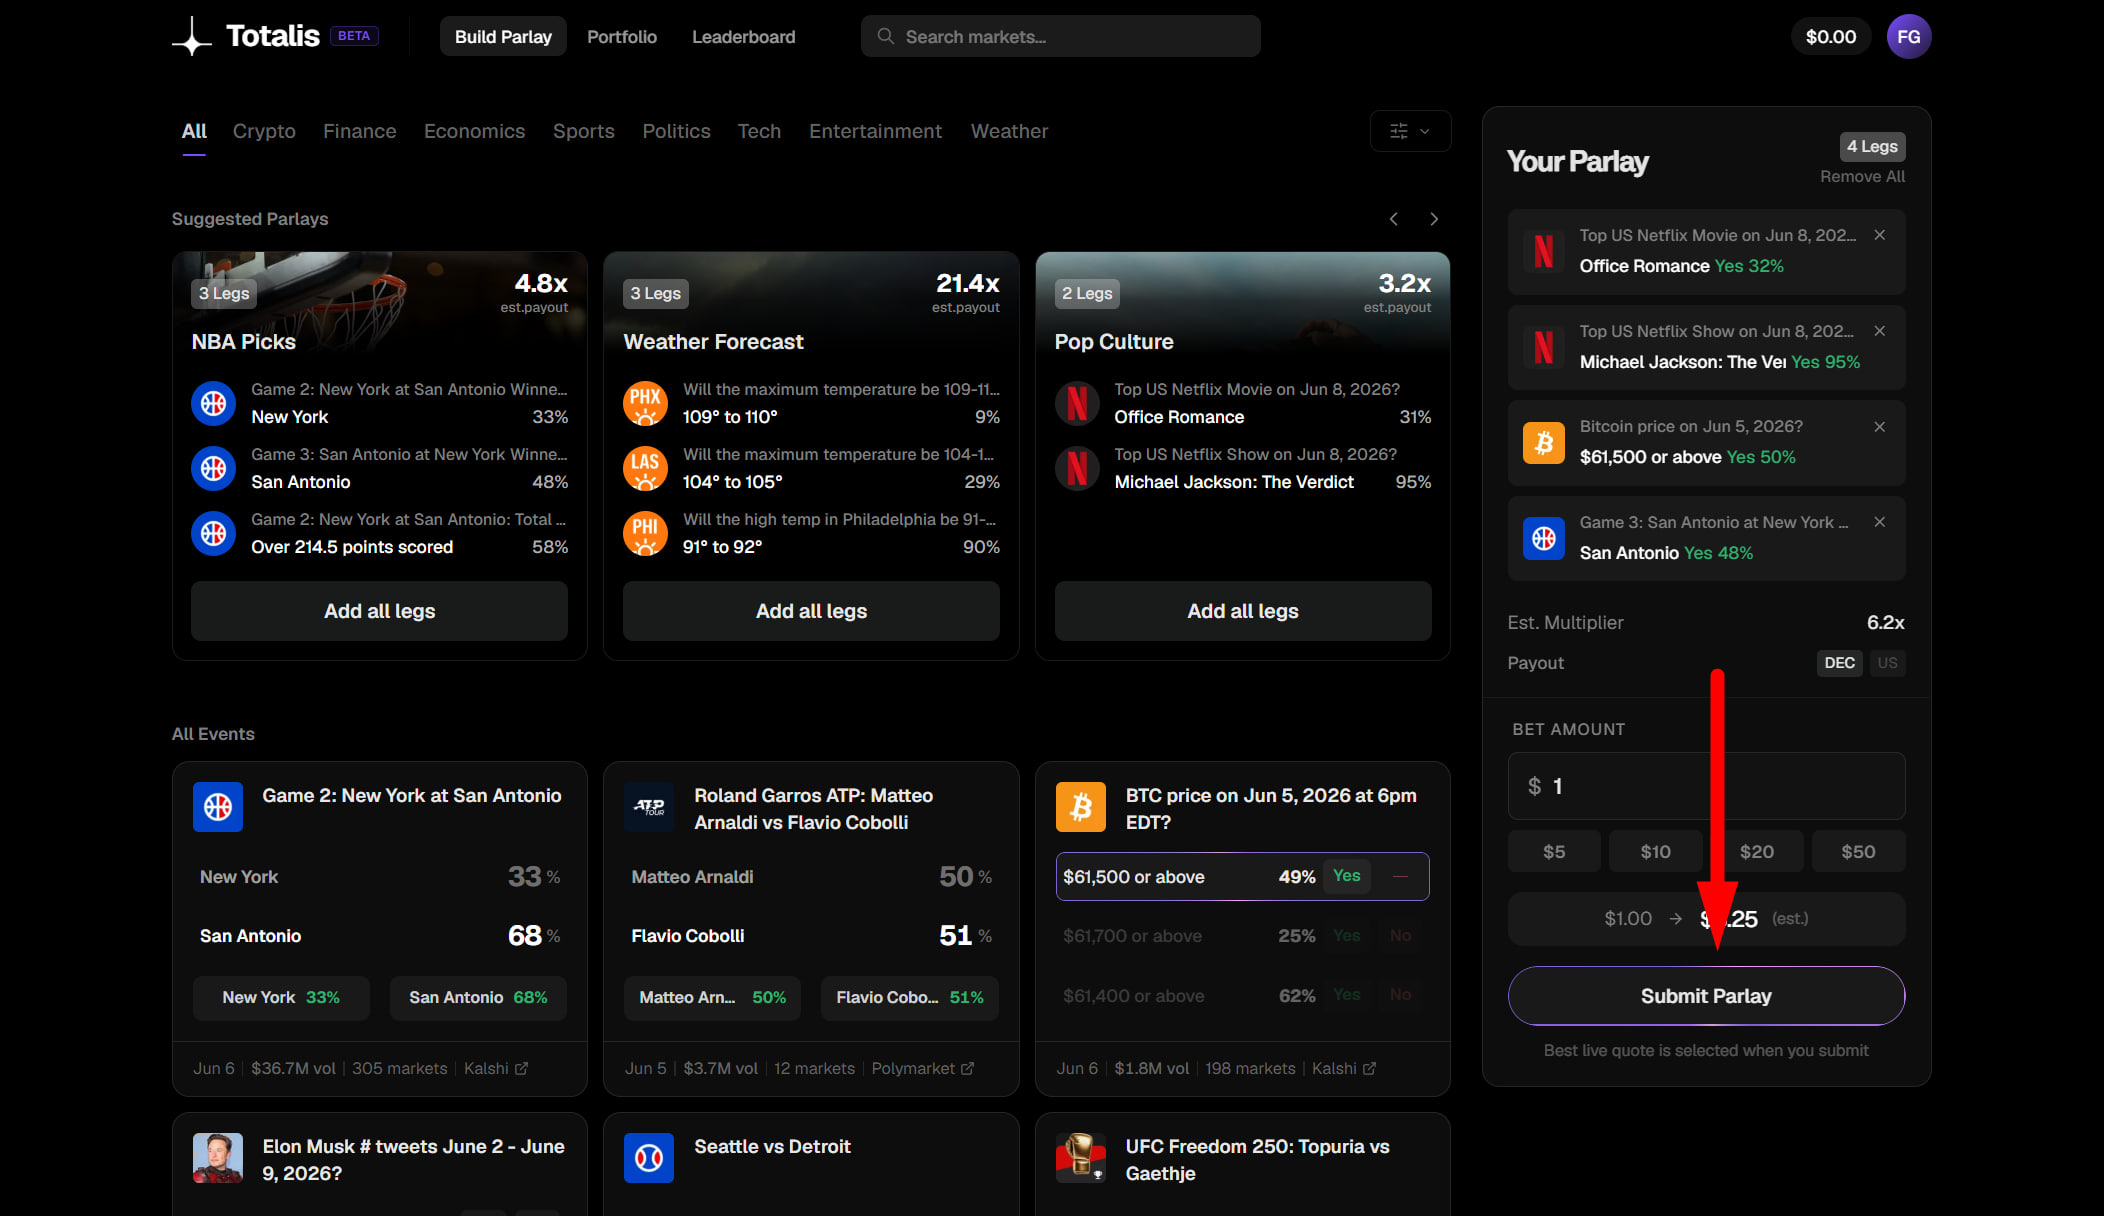
Task: Open Kalshi external link on BTC card
Action: click(1369, 1069)
